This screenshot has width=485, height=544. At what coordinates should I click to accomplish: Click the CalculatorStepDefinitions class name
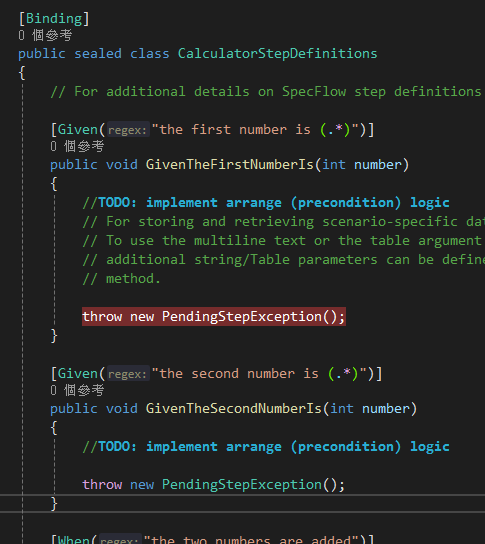[278, 54]
